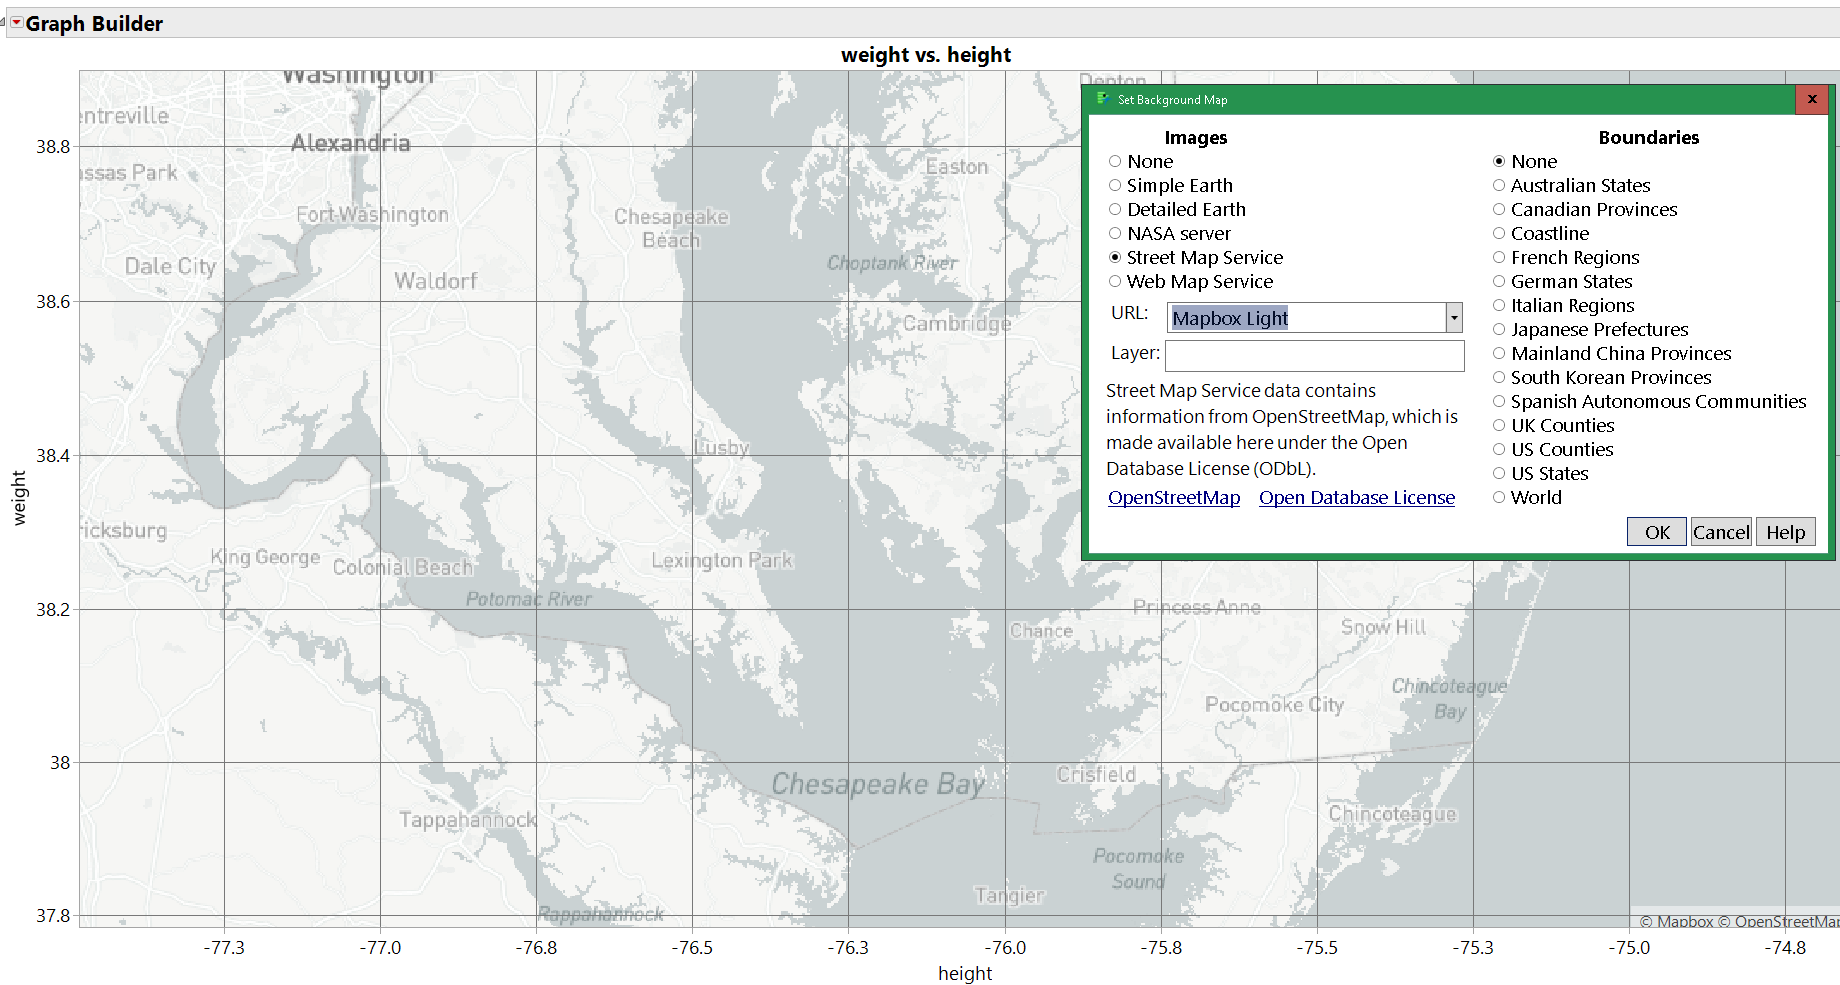Select NASA server image option
The height and width of the screenshot is (985, 1840).
coord(1115,233)
